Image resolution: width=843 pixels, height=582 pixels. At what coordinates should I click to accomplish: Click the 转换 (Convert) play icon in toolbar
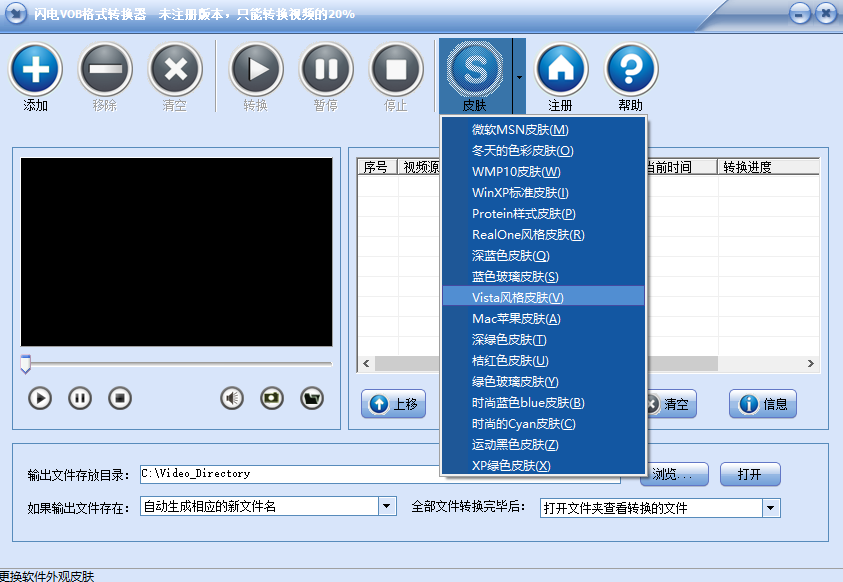(256, 69)
